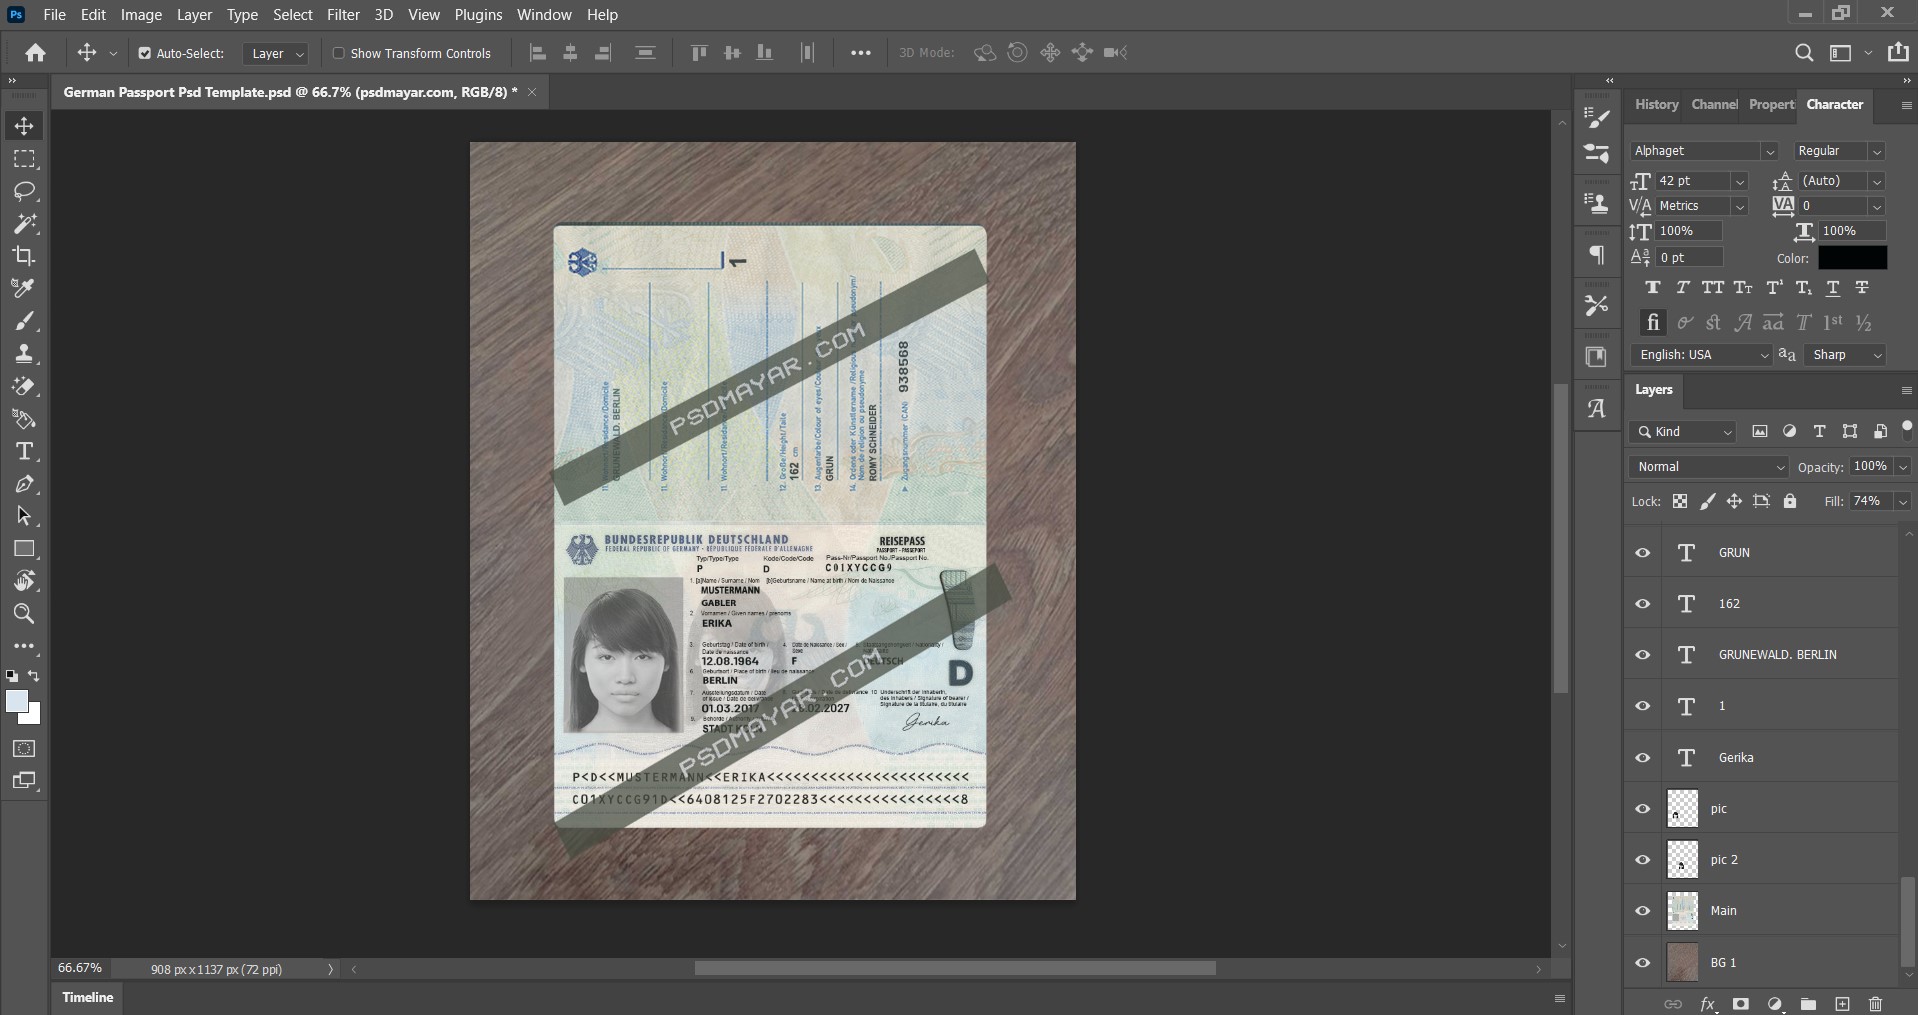Open the Regular font style dropdown
The height and width of the screenshot is (1015, 1918).
1877,151
